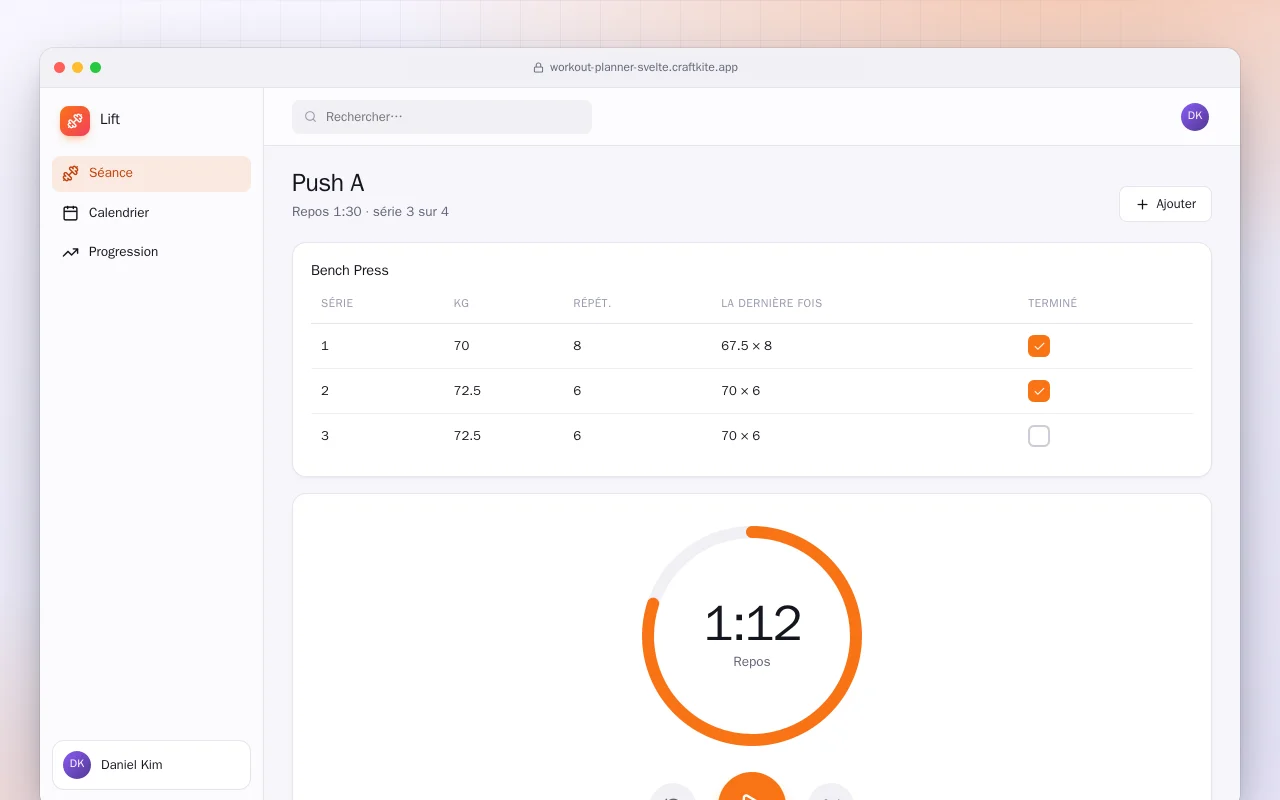Mark Bench Press series 3 as done

[1039, 436]
